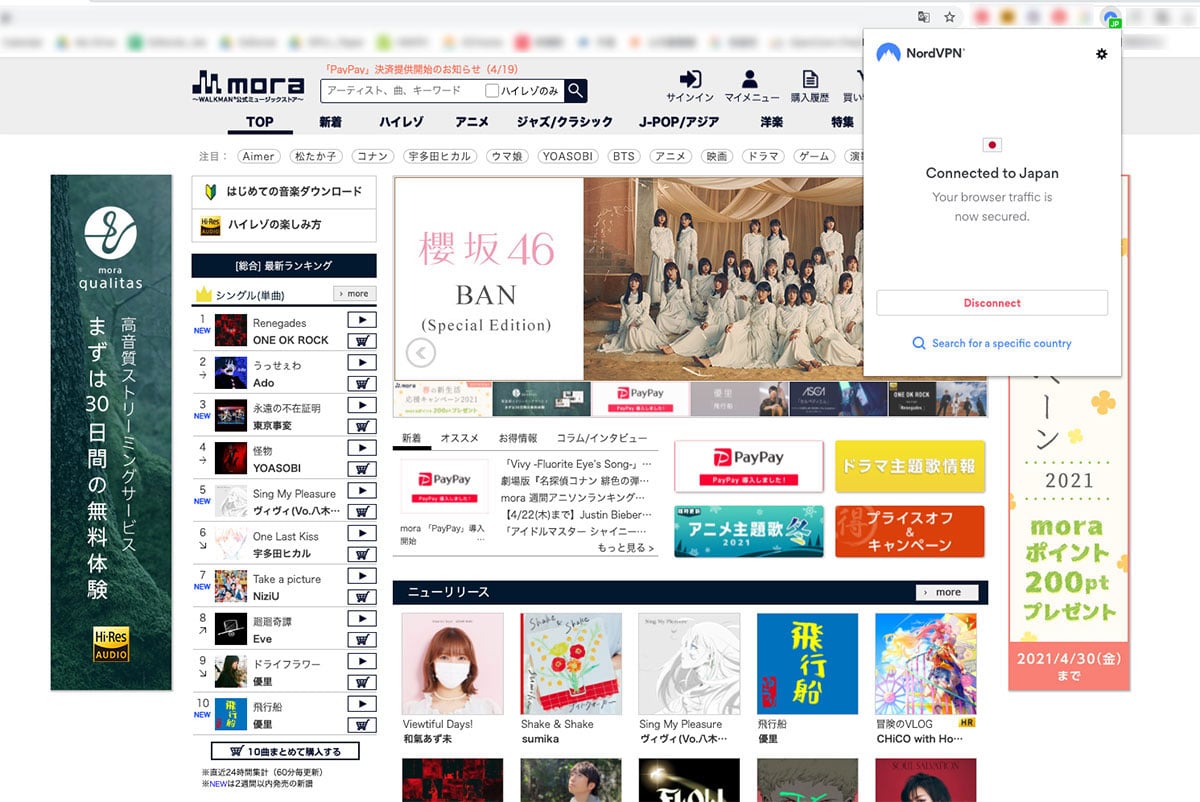Play preview of 怪物 by YOASOBI

point(361,448)
